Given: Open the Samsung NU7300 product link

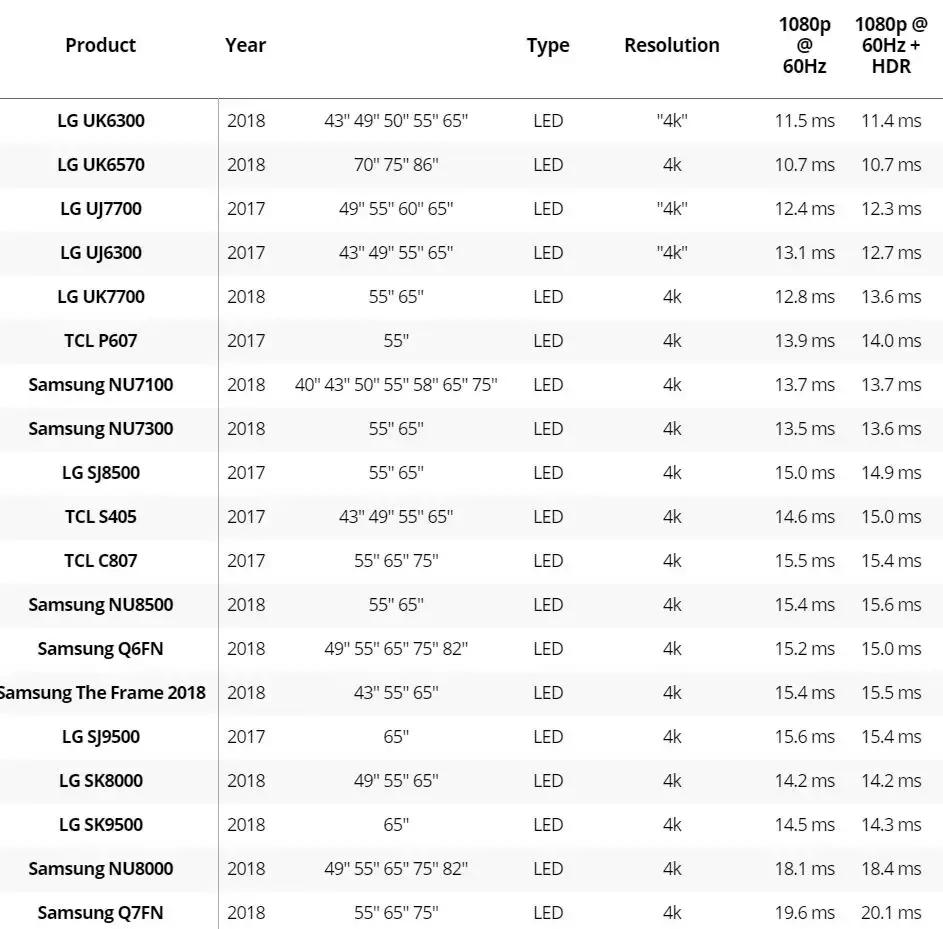Looking at the screenshot, I should tap(100, 429).
